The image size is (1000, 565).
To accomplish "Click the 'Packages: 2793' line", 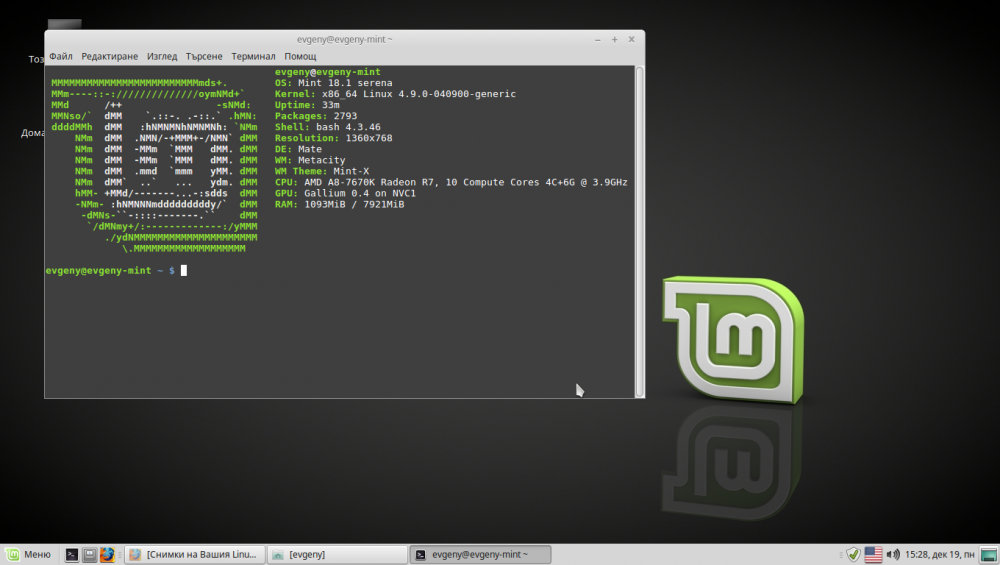I will click(x=316, y=116).
